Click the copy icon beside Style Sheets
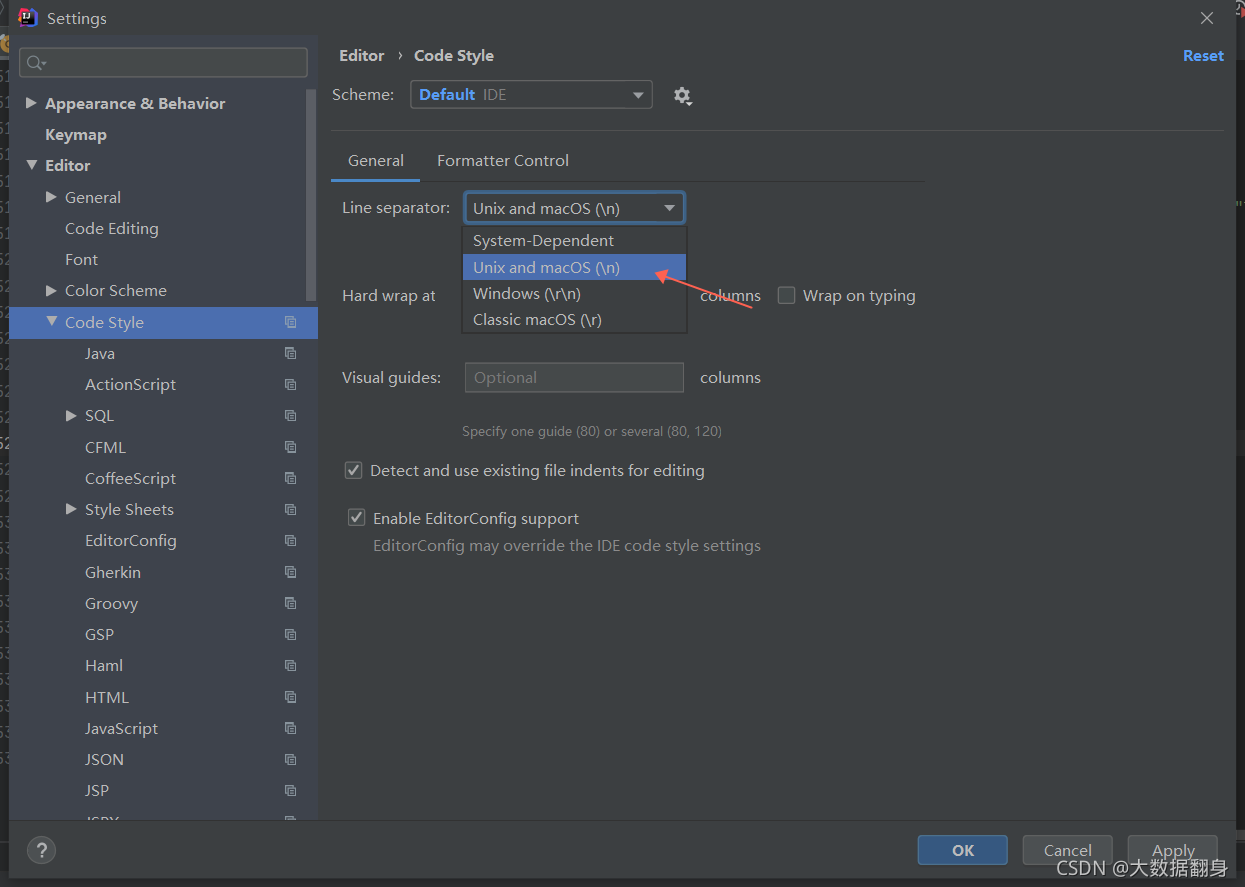Viewport: 1245px width, 887px height. [291, 509]
